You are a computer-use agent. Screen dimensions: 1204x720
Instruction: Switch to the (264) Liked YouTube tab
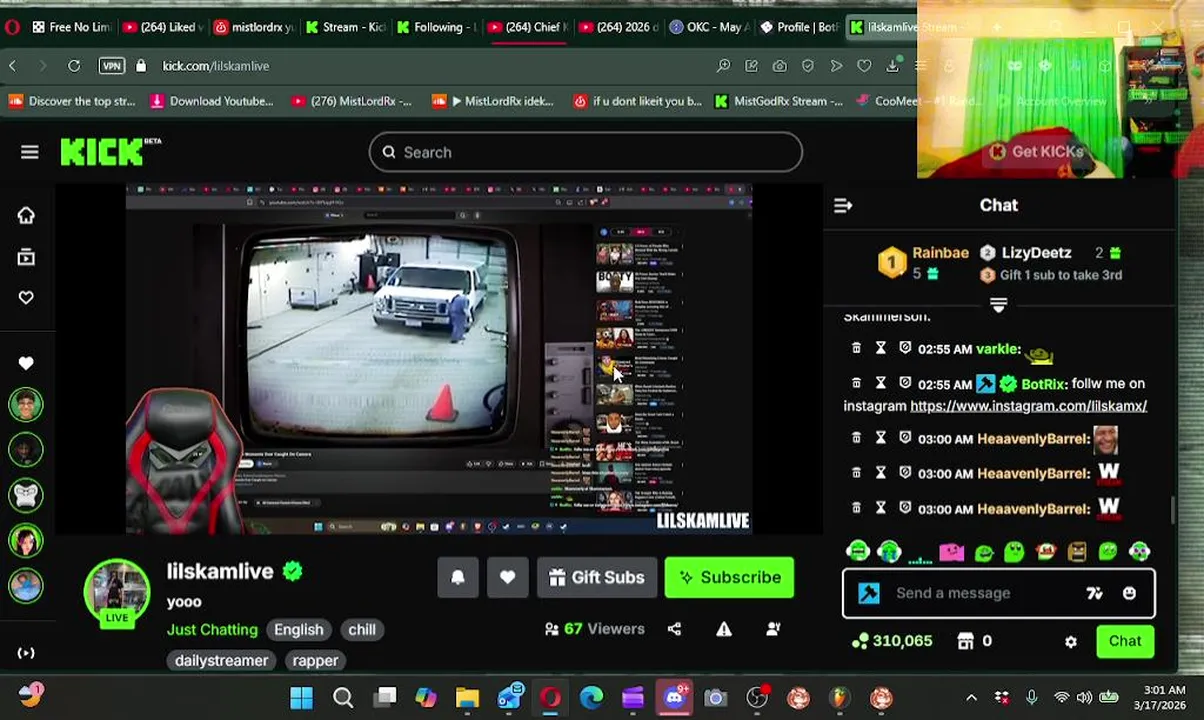tap(163, 27)
